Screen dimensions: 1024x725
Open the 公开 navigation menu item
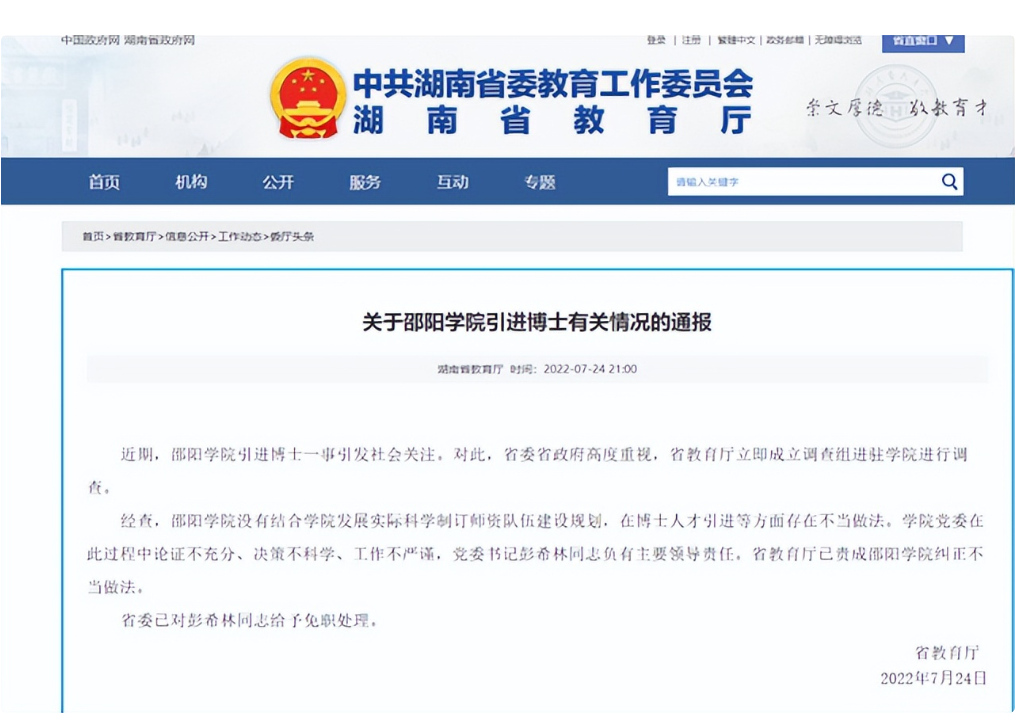[278, 182]
